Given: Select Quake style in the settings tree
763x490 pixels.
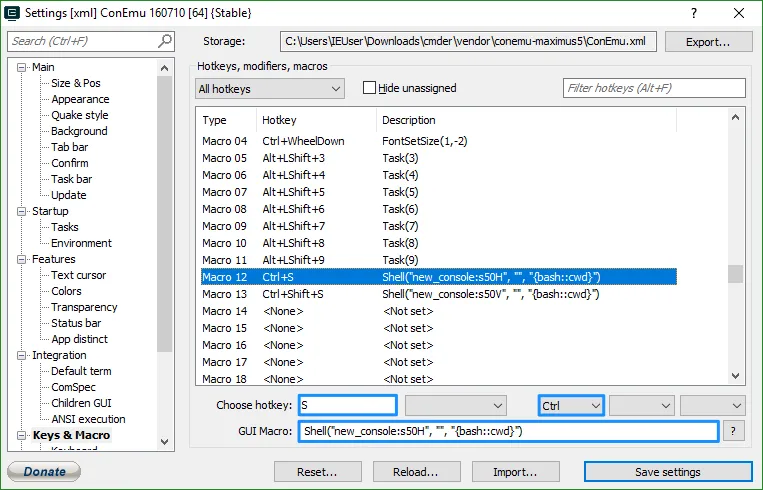Looking at the screenshot, I should [x=79, y=115].
